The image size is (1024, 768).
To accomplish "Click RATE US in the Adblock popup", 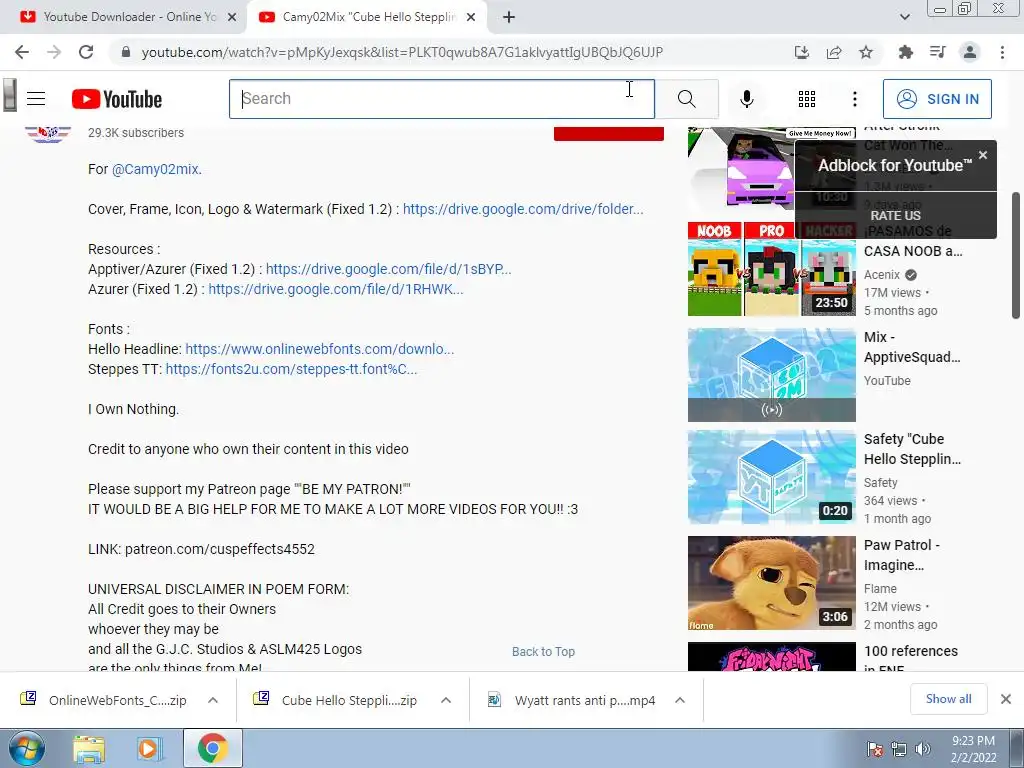I will [895, 216].
